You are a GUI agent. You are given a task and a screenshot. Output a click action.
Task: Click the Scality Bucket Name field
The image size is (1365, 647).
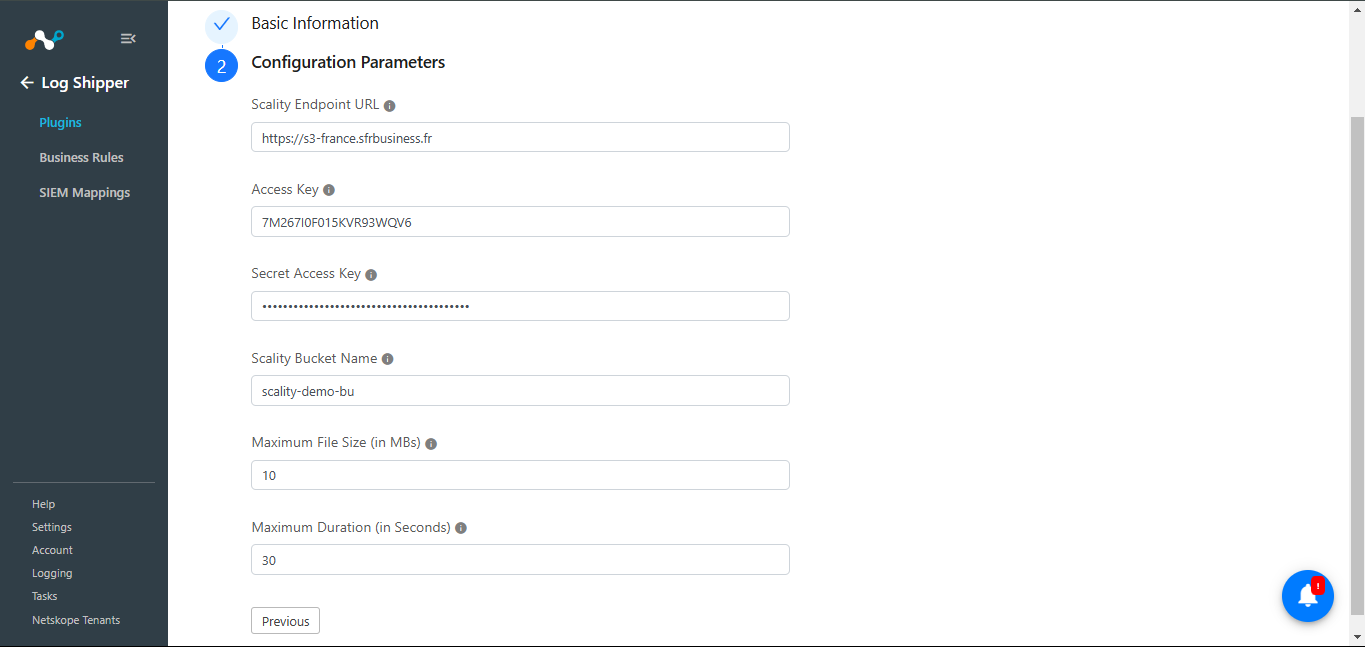pyautogui.click(x=520, y=391)
